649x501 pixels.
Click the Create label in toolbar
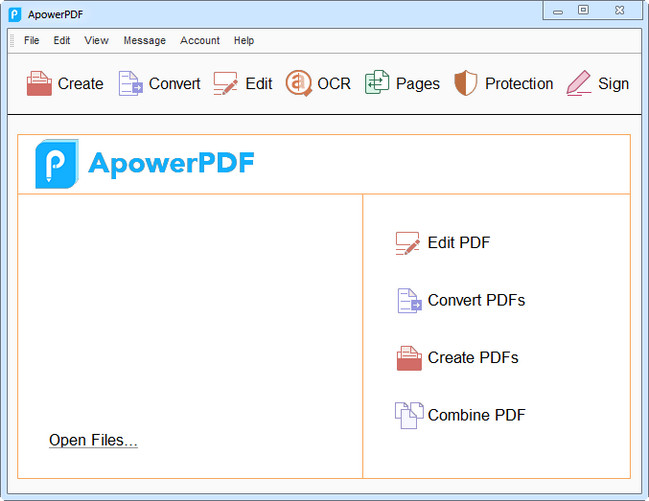[x=81, y=84]
